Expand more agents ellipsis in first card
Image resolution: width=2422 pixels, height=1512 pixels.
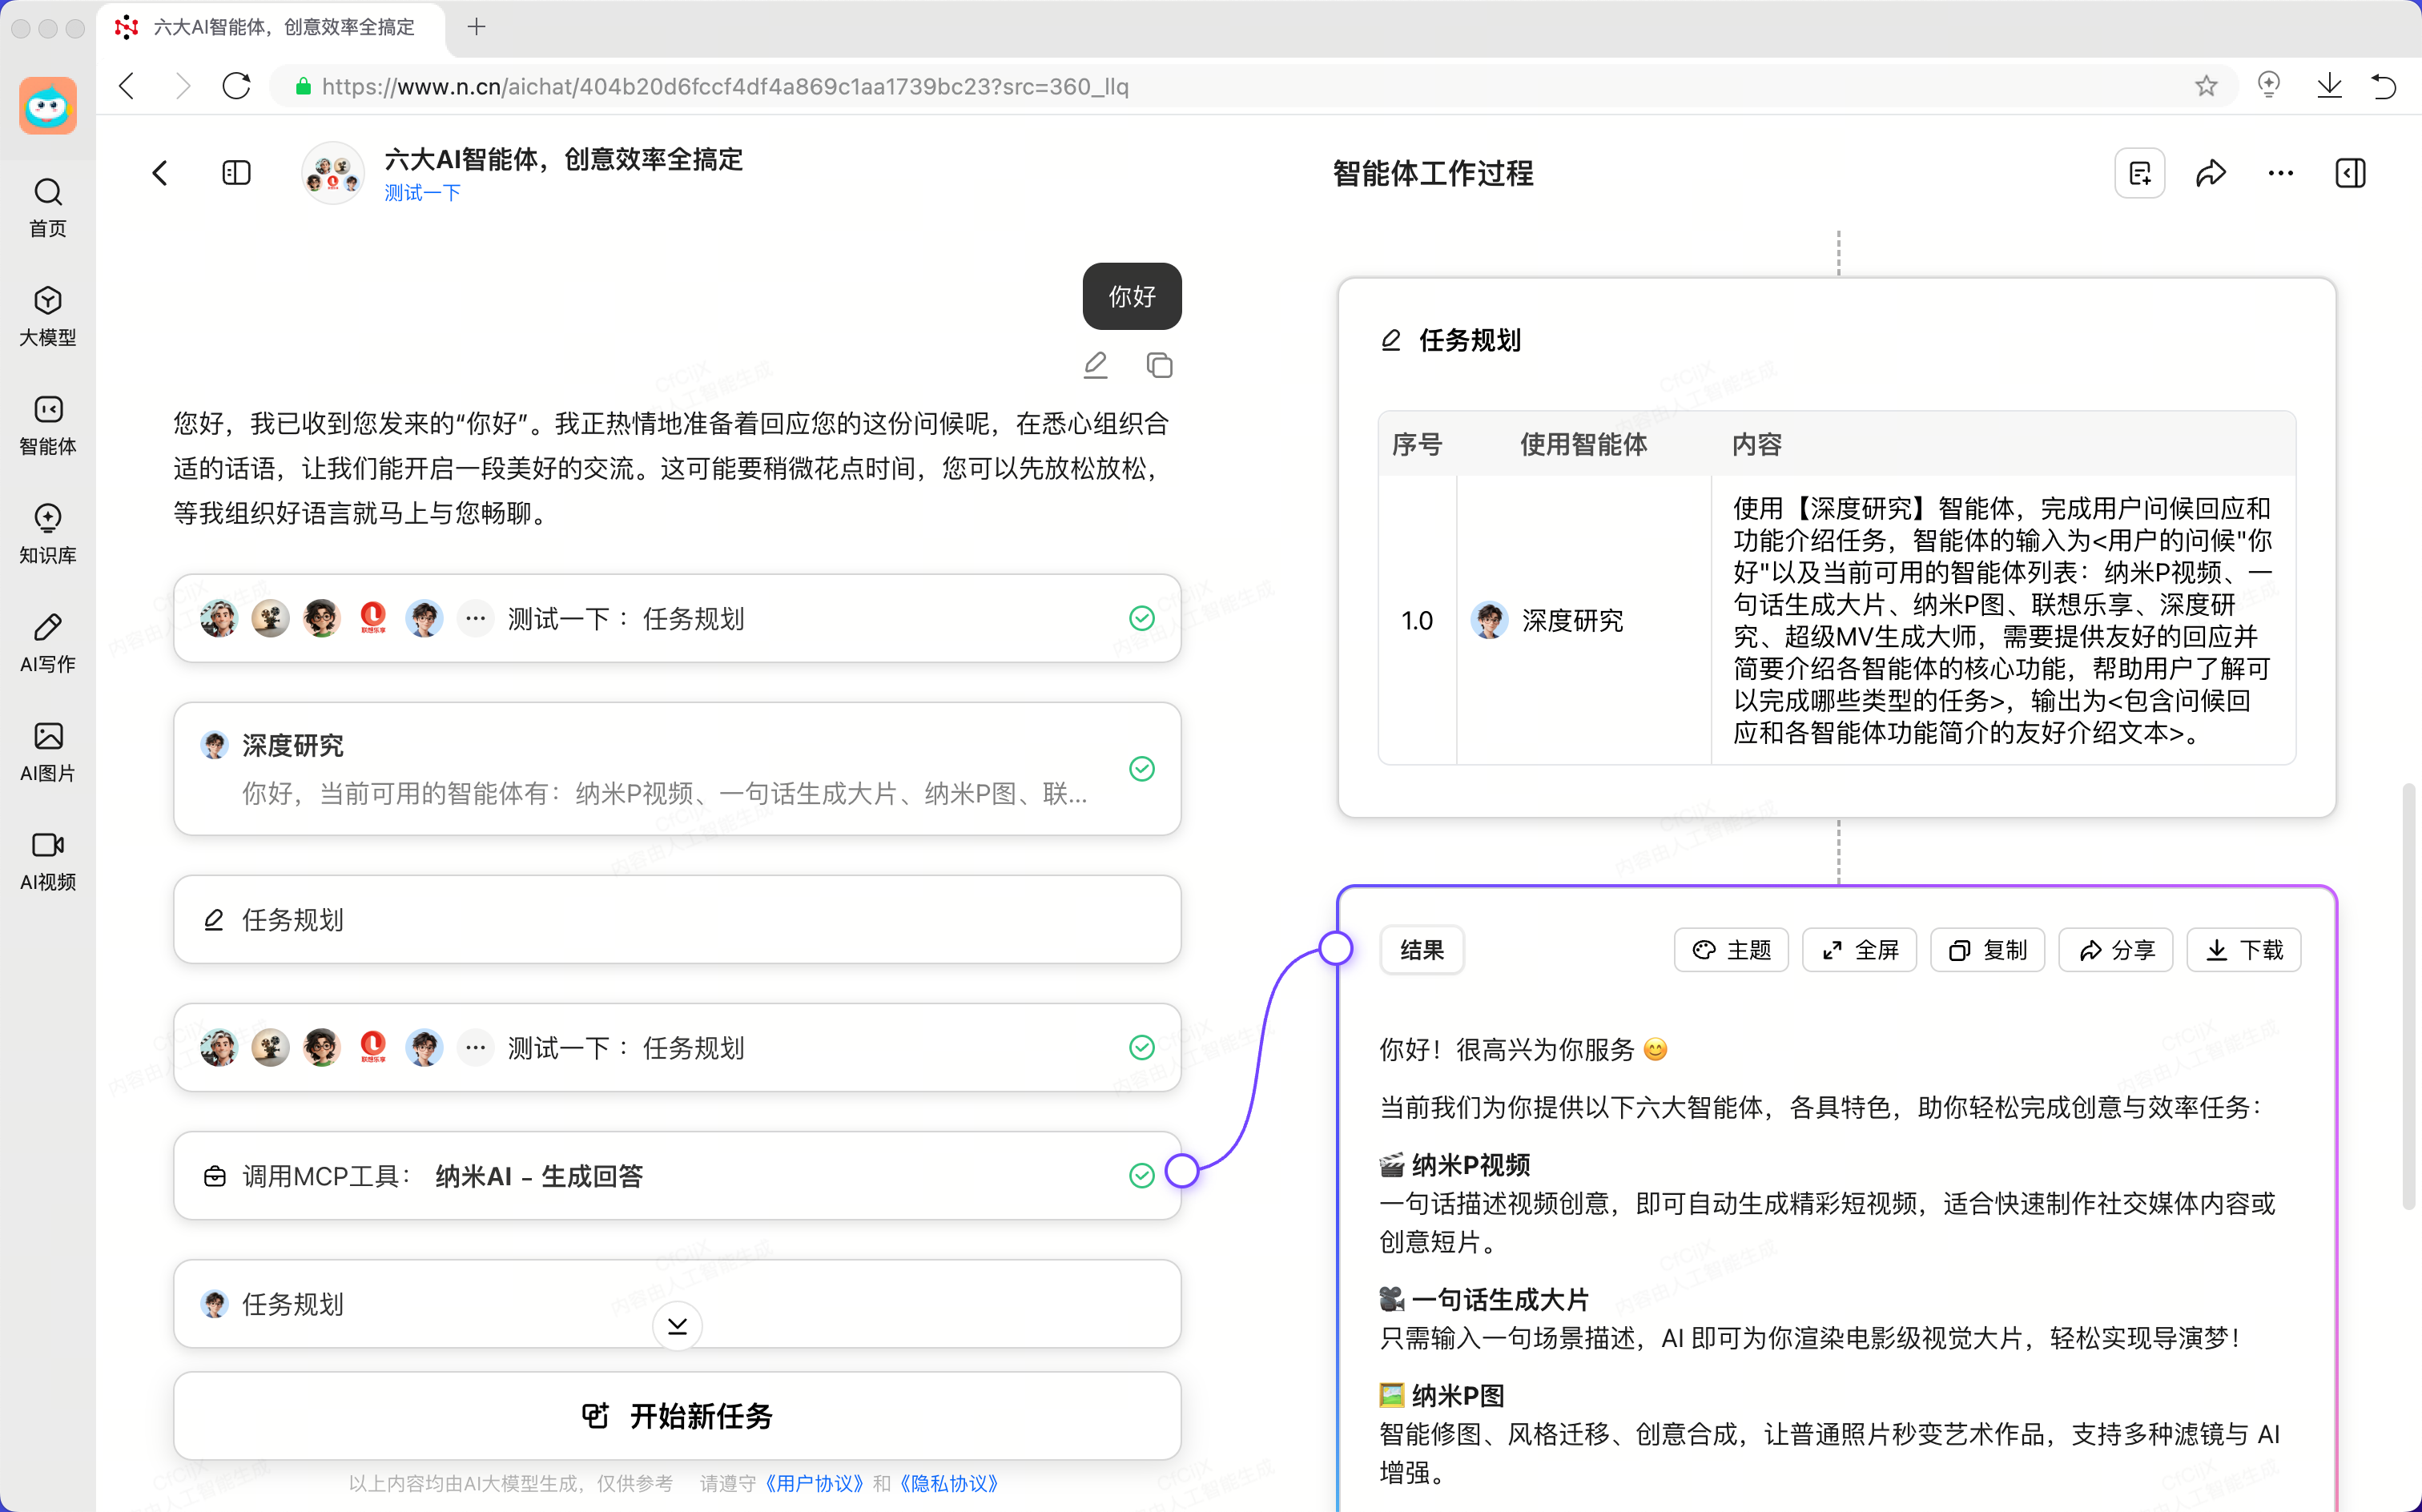click(476, 618)
